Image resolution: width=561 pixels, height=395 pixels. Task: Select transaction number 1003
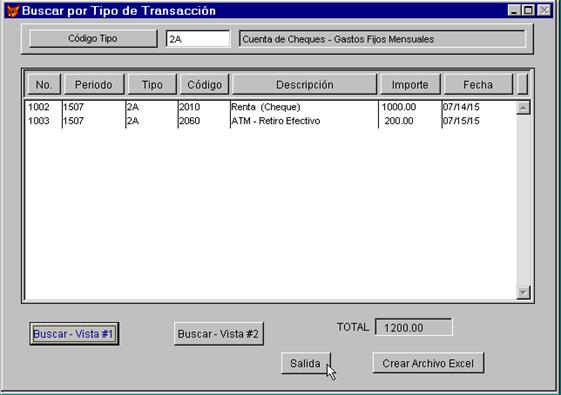pyautogui.click(x=39, y=121)
